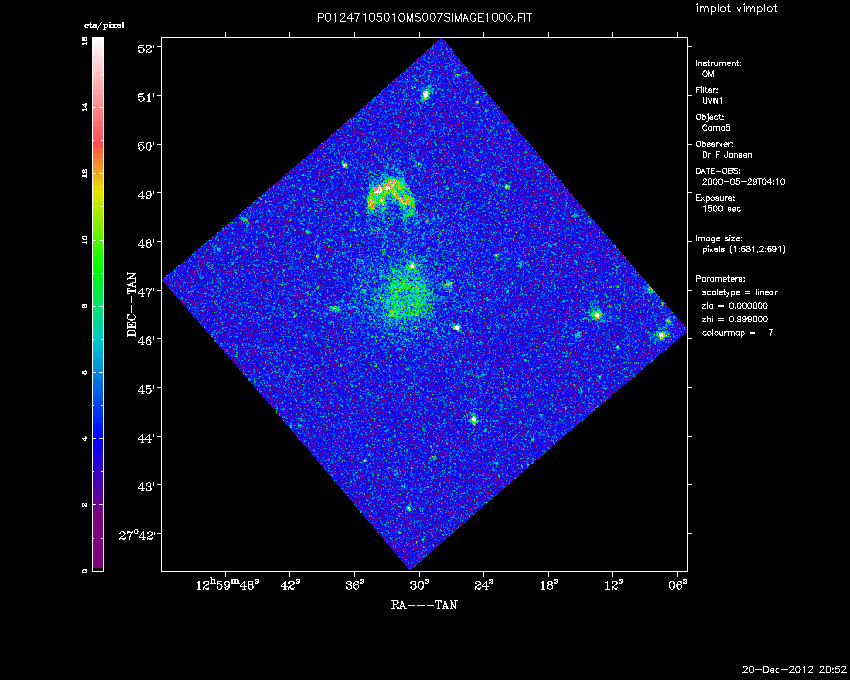Viewport: 850px width, 680px height.
Task: Click the exposure value '1500 sec'
Action: (x=721, y=209)
